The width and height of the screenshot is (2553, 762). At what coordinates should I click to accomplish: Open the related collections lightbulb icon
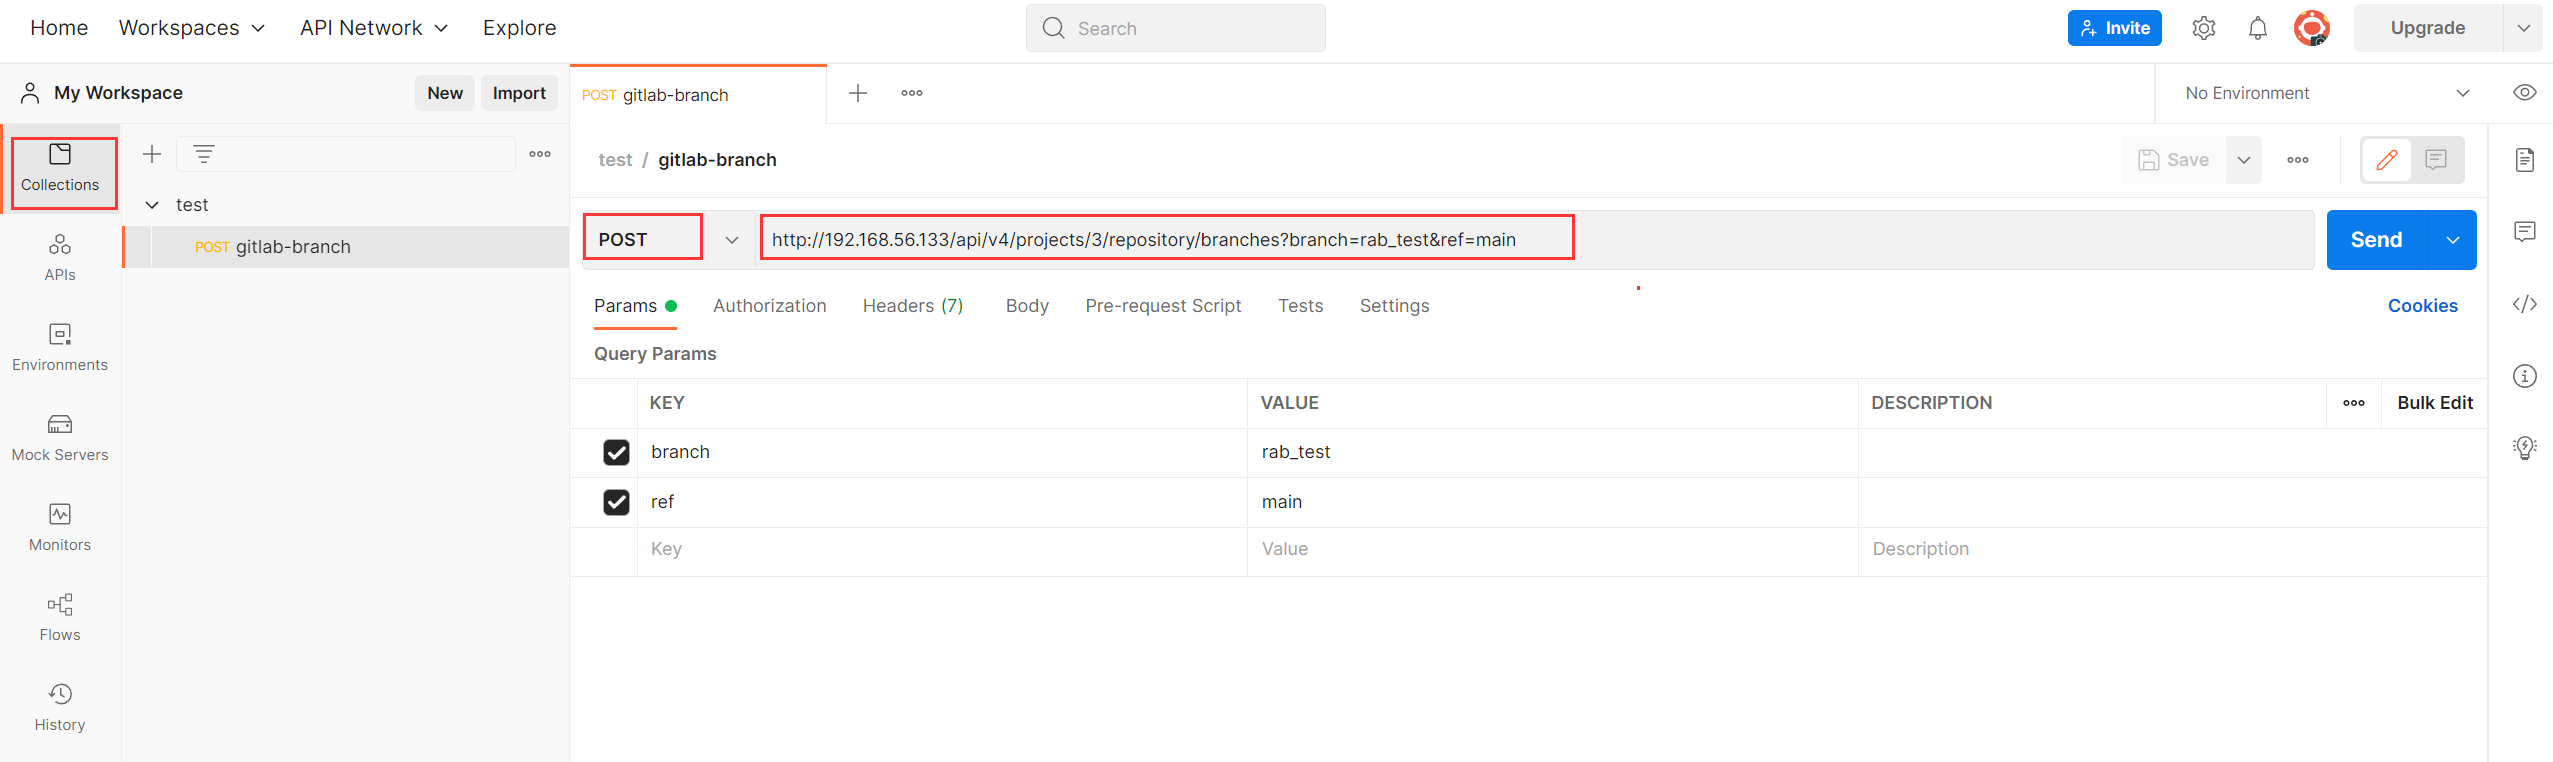point(2525,448)
